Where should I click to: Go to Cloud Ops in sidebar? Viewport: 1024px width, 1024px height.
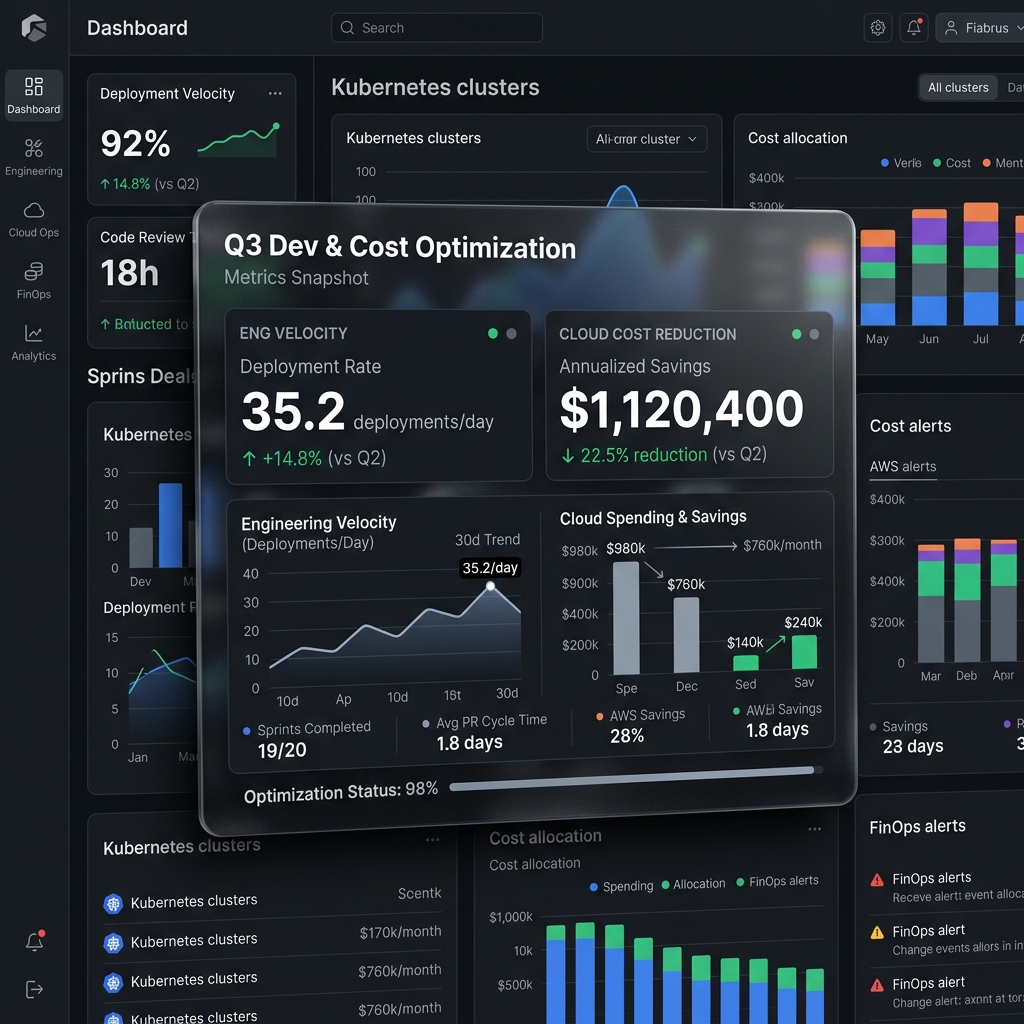pyautogui.click(x=33, y=219)
